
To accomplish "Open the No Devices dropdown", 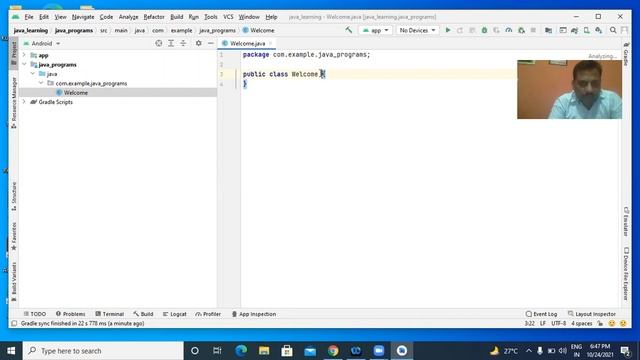I will pyautogui.click(x=417, y=30).
